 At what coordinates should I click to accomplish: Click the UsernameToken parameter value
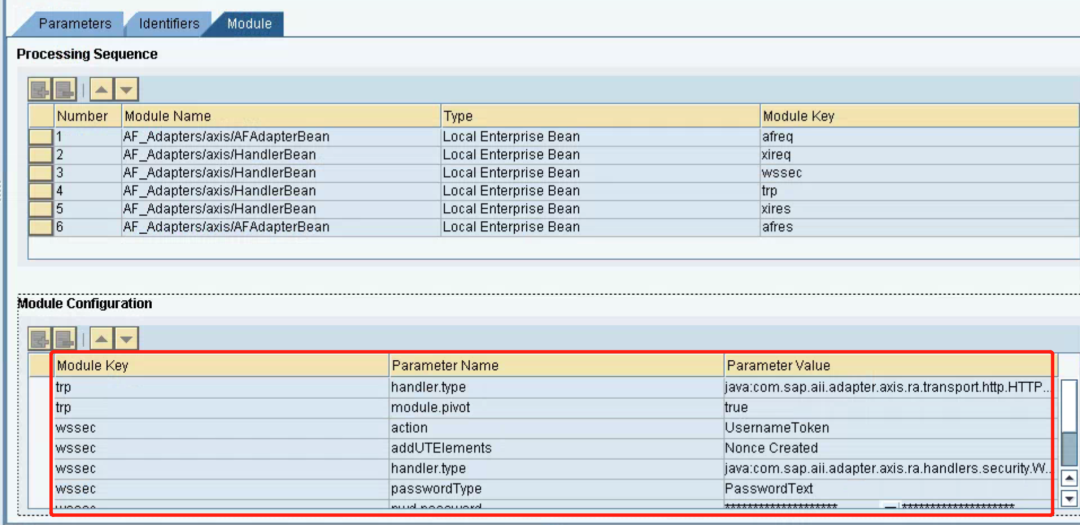coord(889,428)
